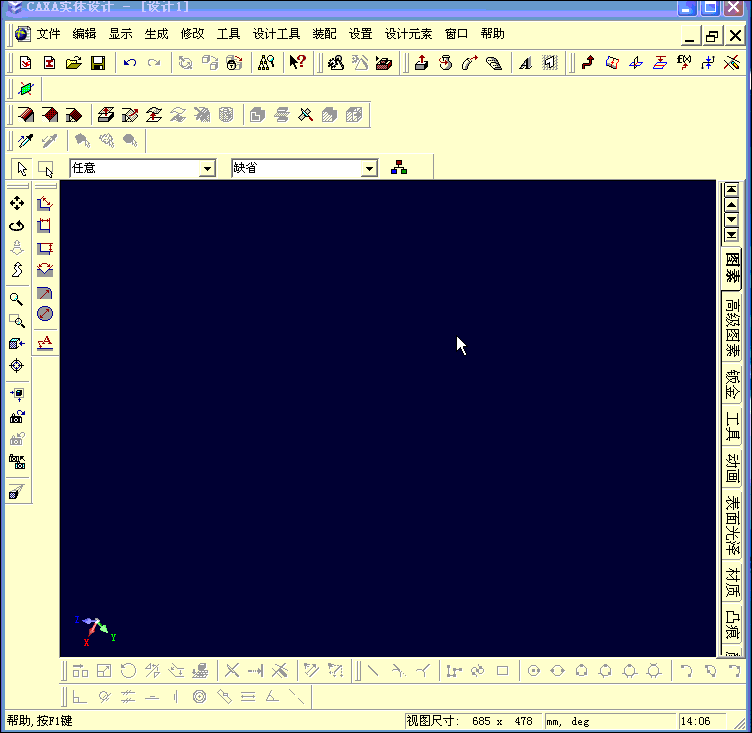Viewport: 752px width, 733px height.
Task: Click the 视图尺寸 status bar entry
Action: (x=472, y=721)
